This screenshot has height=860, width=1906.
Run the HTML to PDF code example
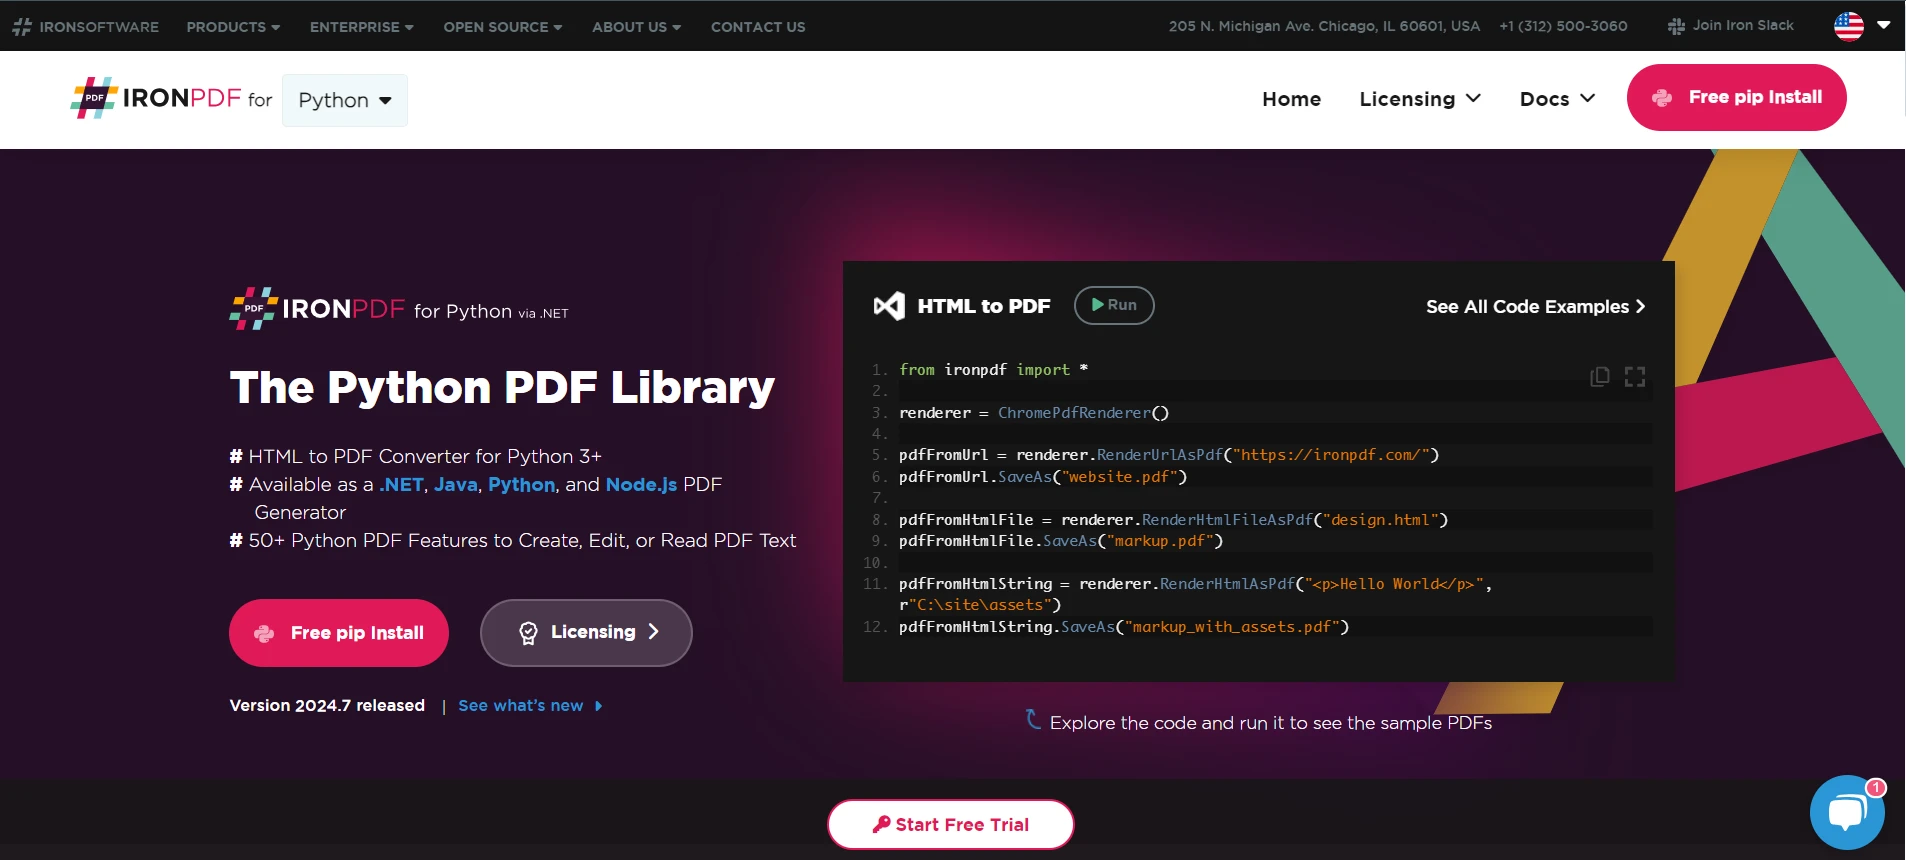(1114, 305)
